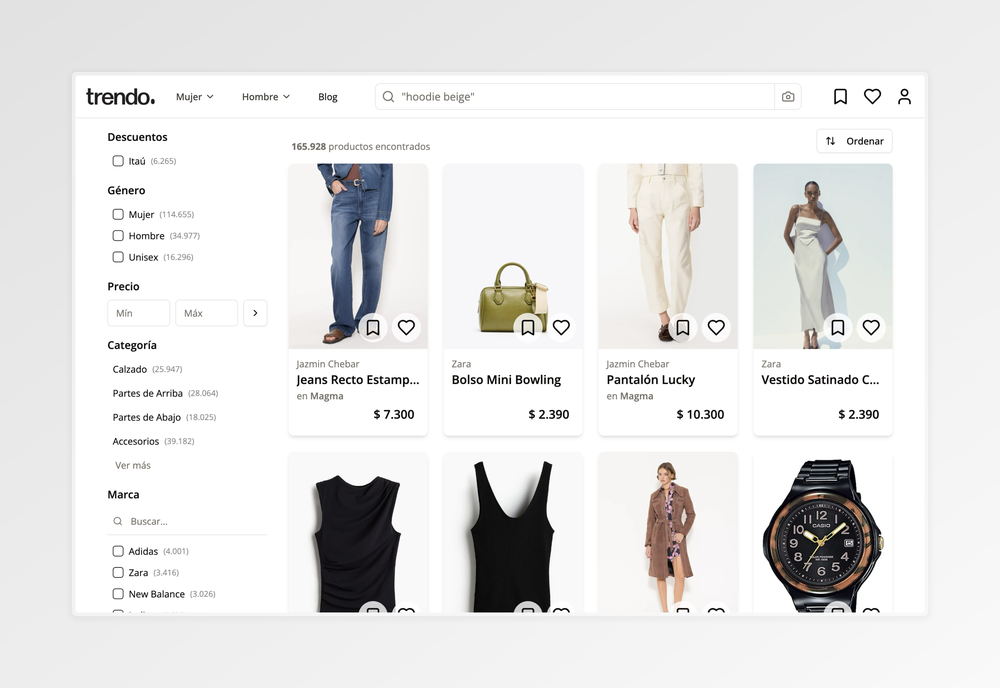Select the Partes de Arriba category

pyautogui.click(x=165, y=393)
